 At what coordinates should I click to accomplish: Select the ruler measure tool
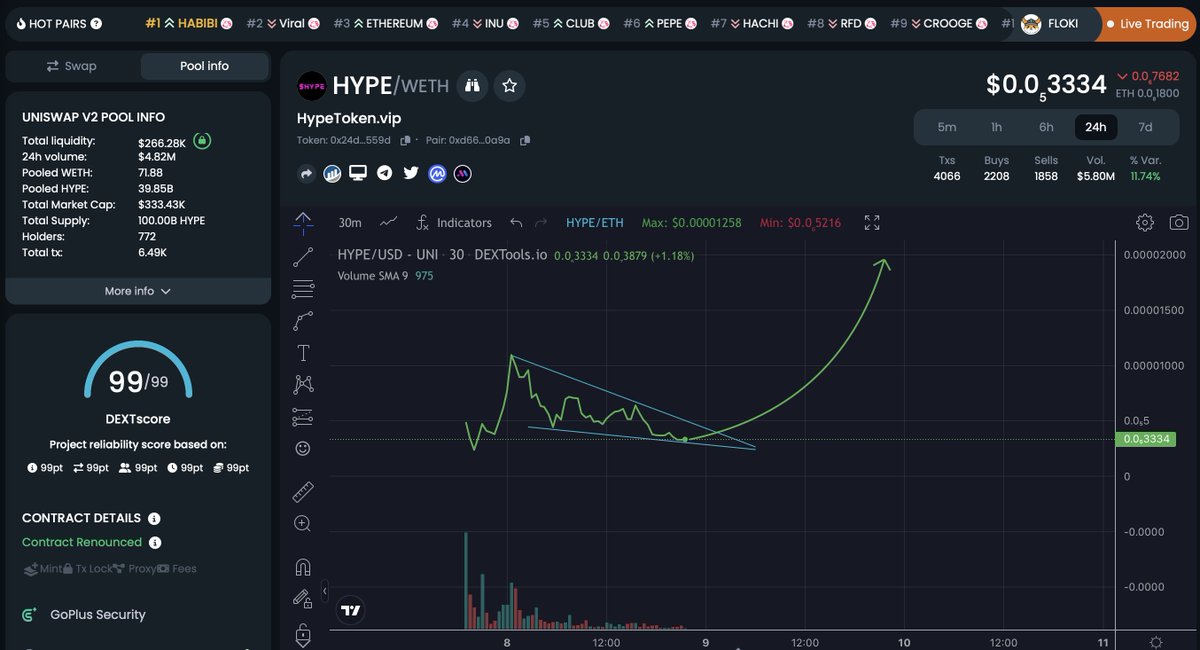click(303, 491)
